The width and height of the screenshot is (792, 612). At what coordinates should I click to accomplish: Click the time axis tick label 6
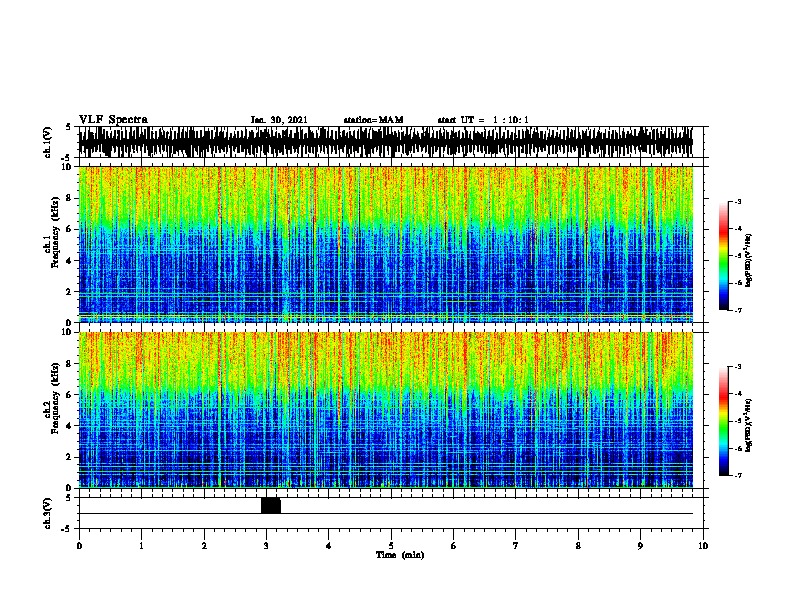pos(453,545)
